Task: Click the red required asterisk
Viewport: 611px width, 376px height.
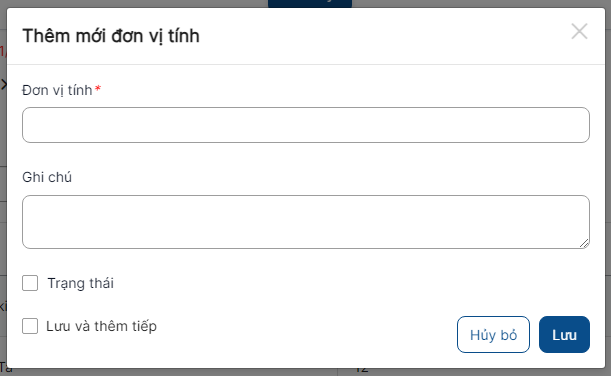Action: (x=98, y=89)
